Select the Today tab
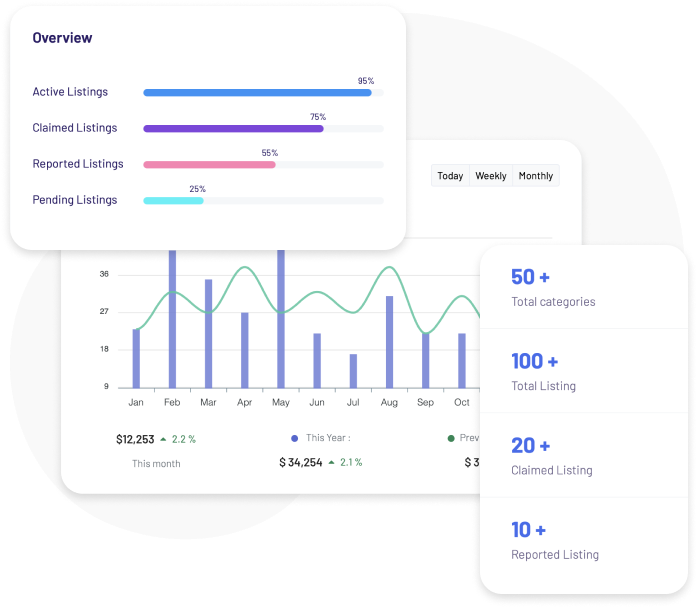The width and height of the screenshot is (698, 608). (x=450, y=176)
